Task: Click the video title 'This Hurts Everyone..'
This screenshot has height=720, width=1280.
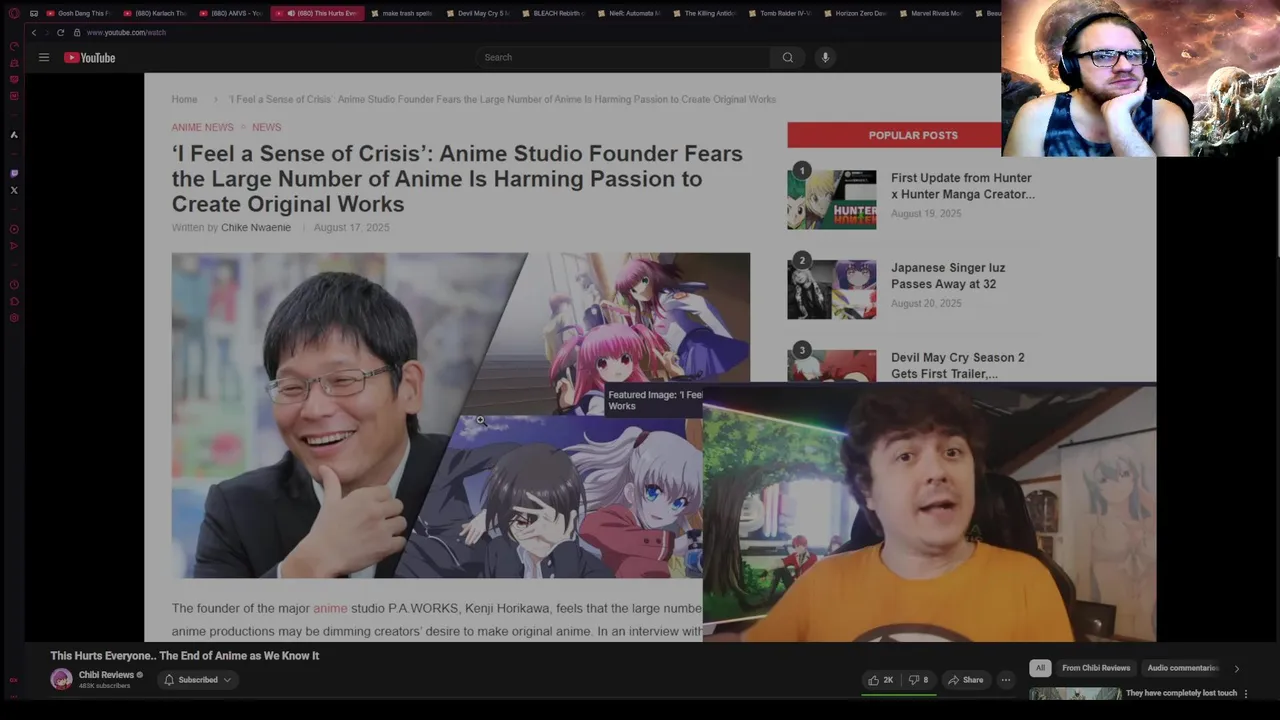Action: coord(185,656)
